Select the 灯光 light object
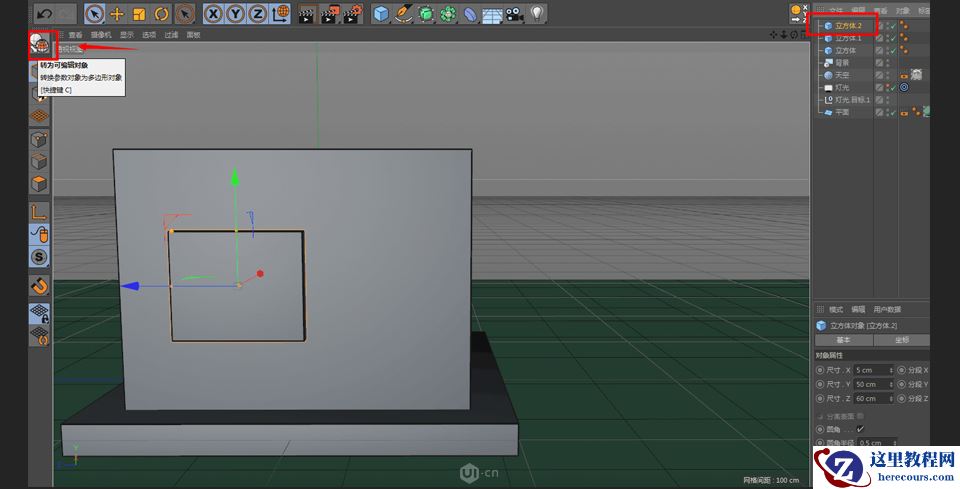The image size is (960, 489). [842, 88]
